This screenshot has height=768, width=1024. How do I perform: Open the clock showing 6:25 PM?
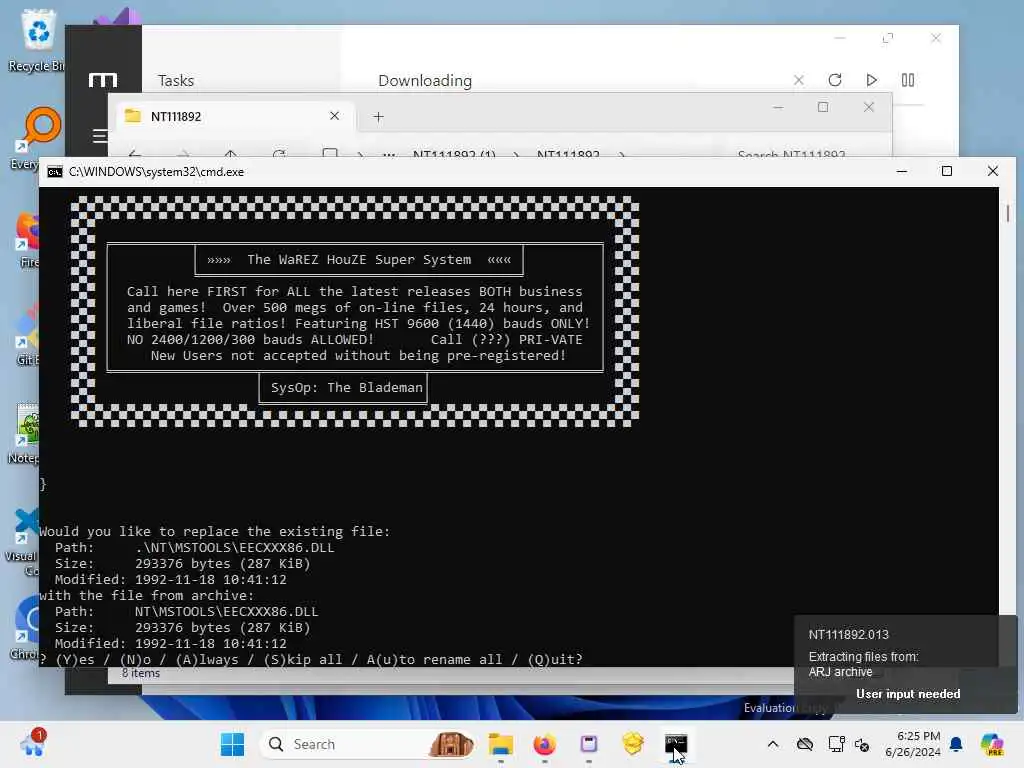tap(912, 744)
